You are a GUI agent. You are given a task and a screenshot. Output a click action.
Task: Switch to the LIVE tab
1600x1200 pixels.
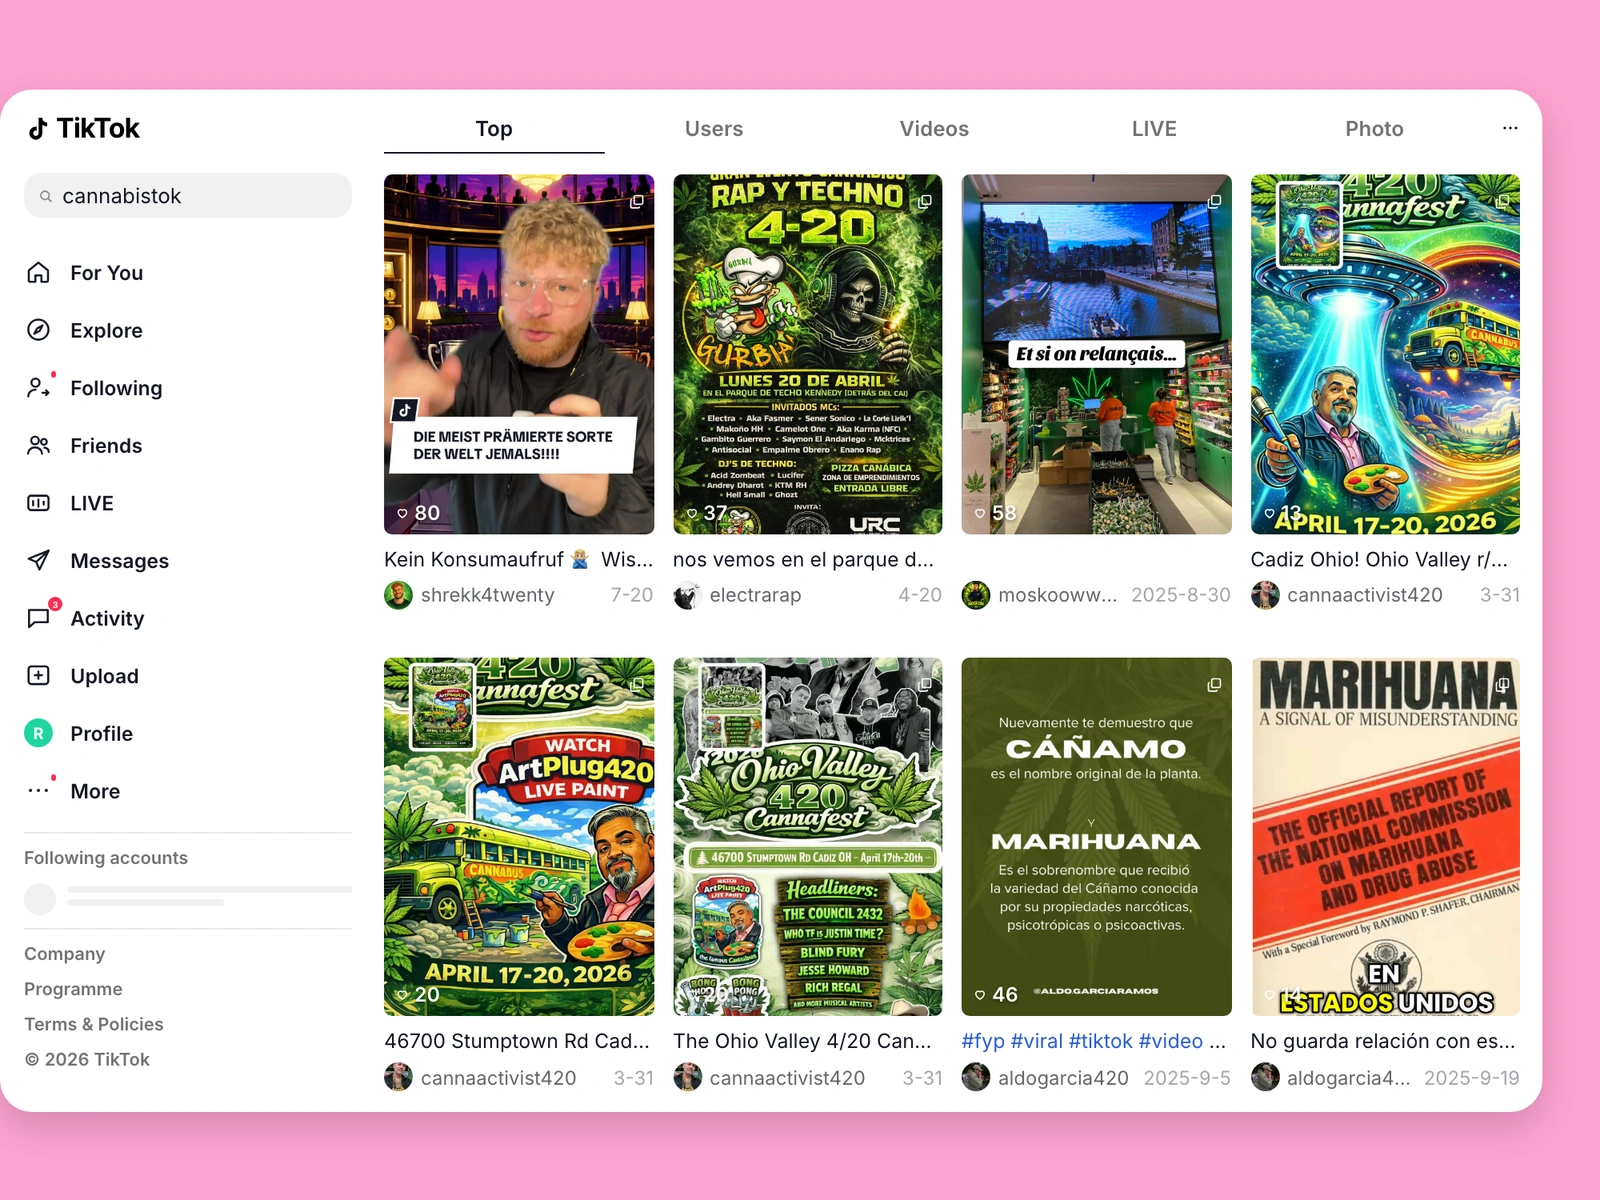tap(1154, 129)
